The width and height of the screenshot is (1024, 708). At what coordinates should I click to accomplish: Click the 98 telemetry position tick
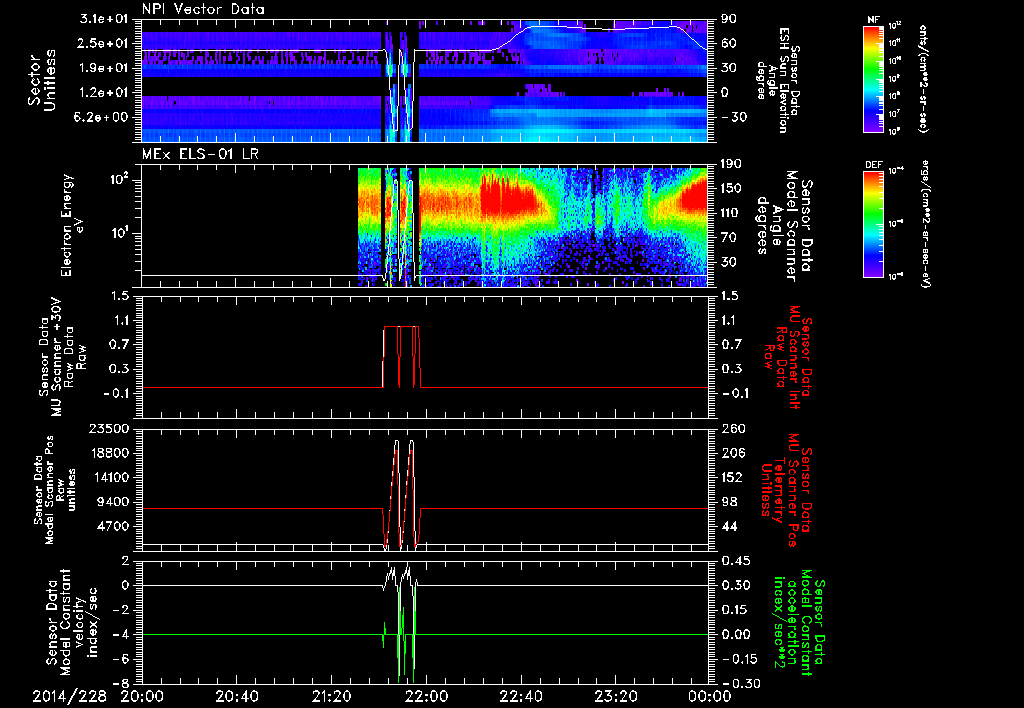[729, 502]
